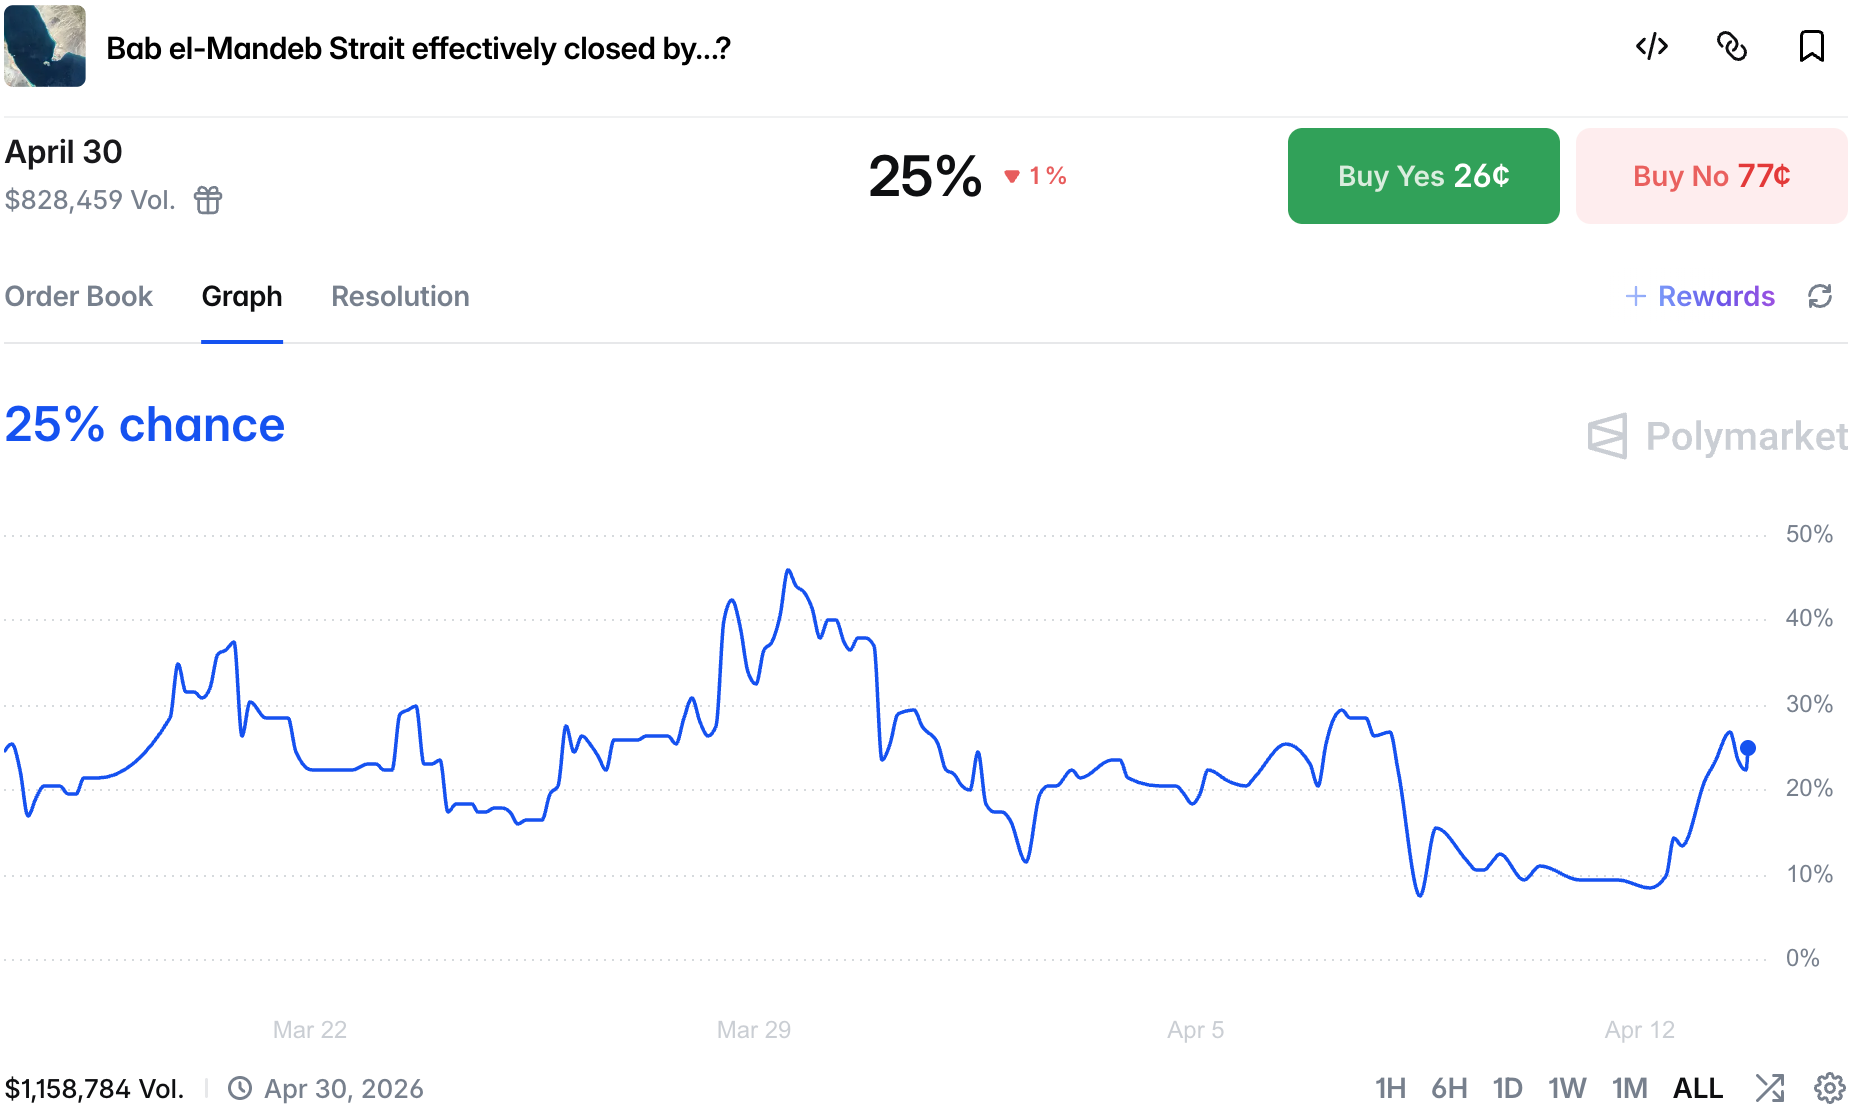Open chart settings gear
Viewport: 1856px width, 1114px height.
[1829, 1087]
